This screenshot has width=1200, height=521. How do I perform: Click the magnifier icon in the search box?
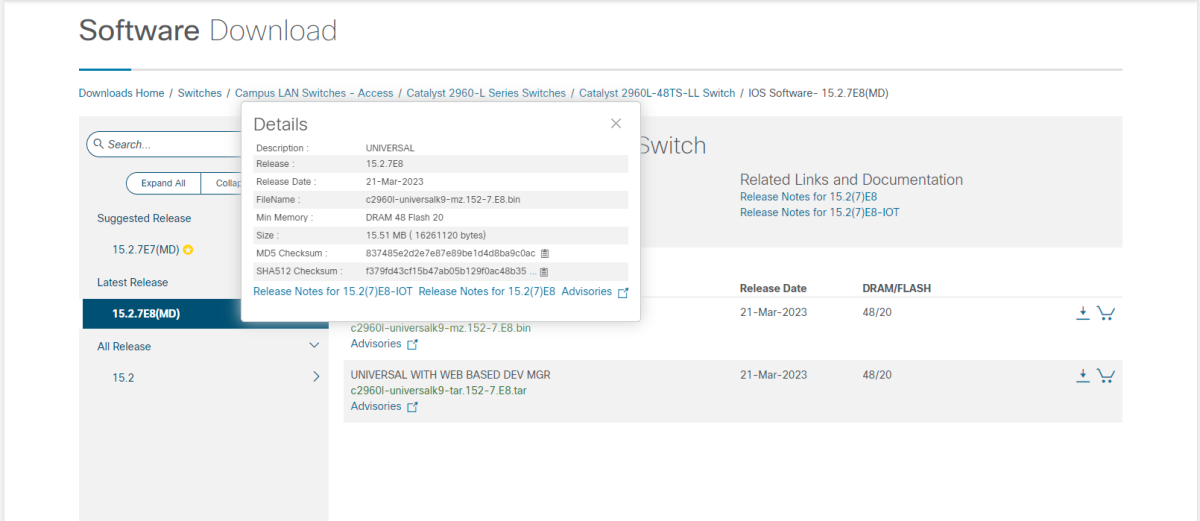(98, 144)
